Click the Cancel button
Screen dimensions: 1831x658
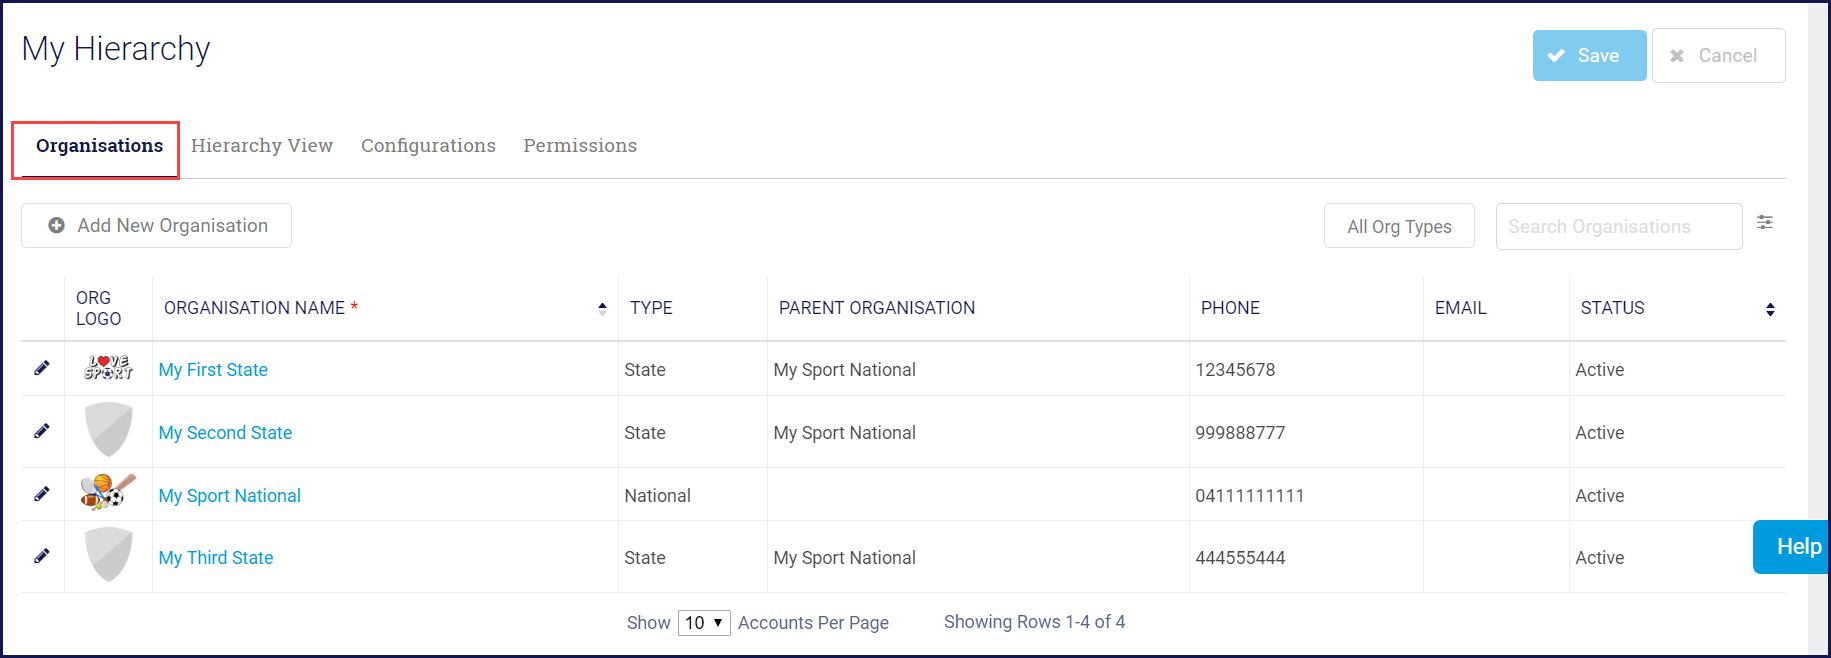coord(1718,56)
